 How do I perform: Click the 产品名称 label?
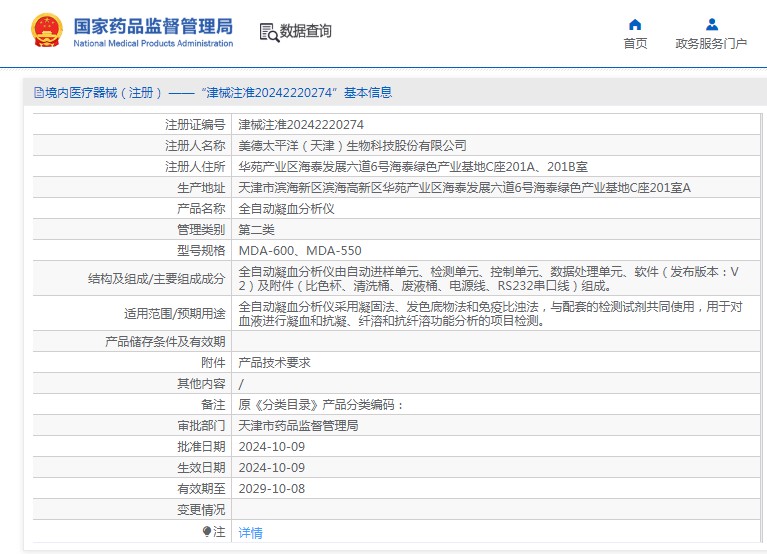pyautogui.click(x=201, y=209)
